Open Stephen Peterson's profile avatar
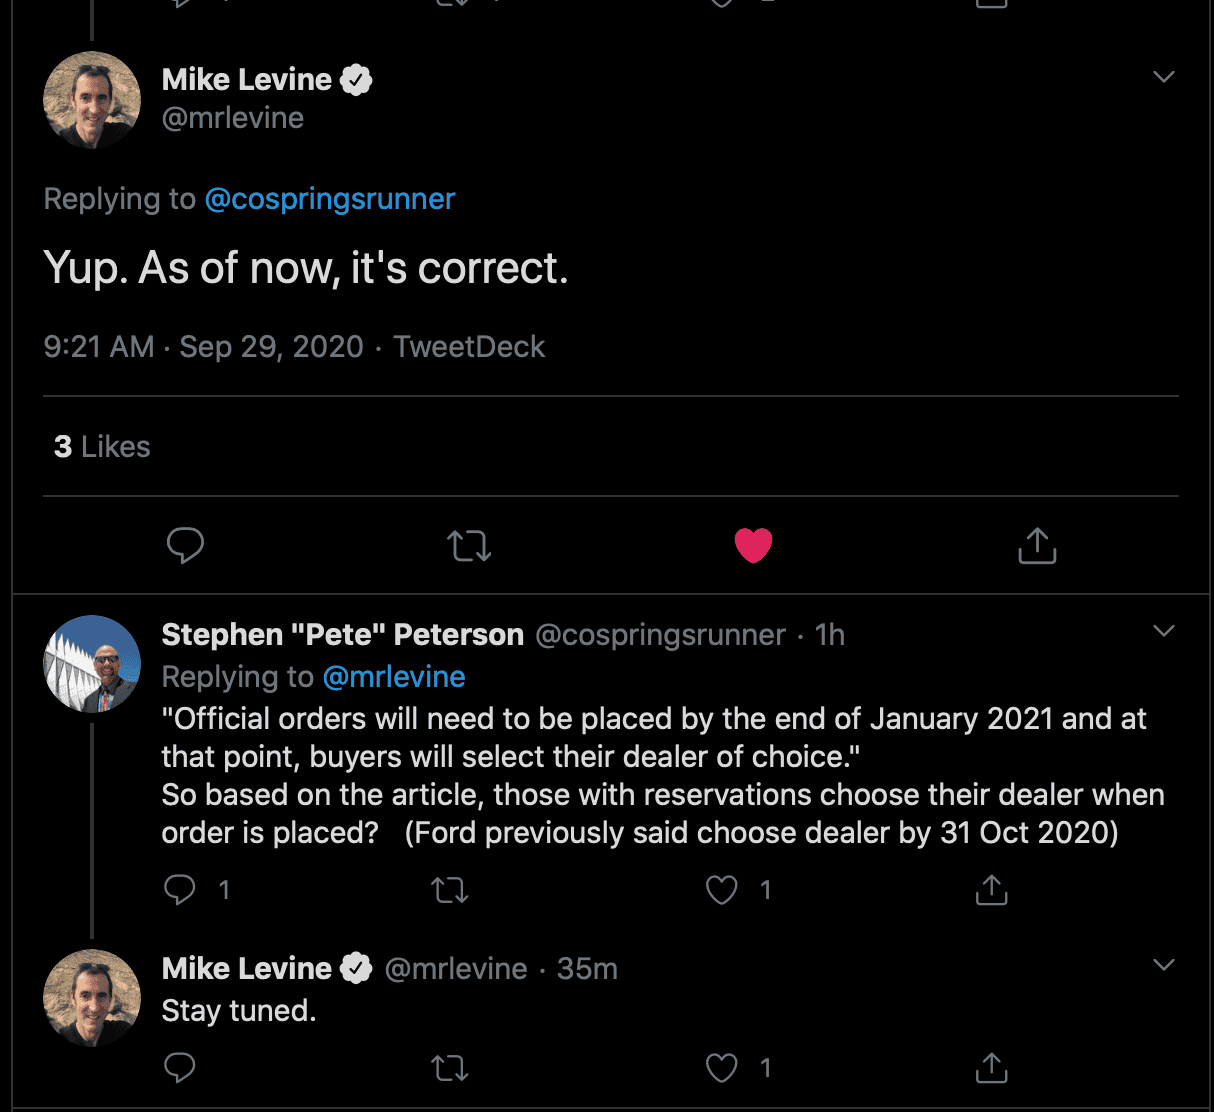 coord(92,664)
